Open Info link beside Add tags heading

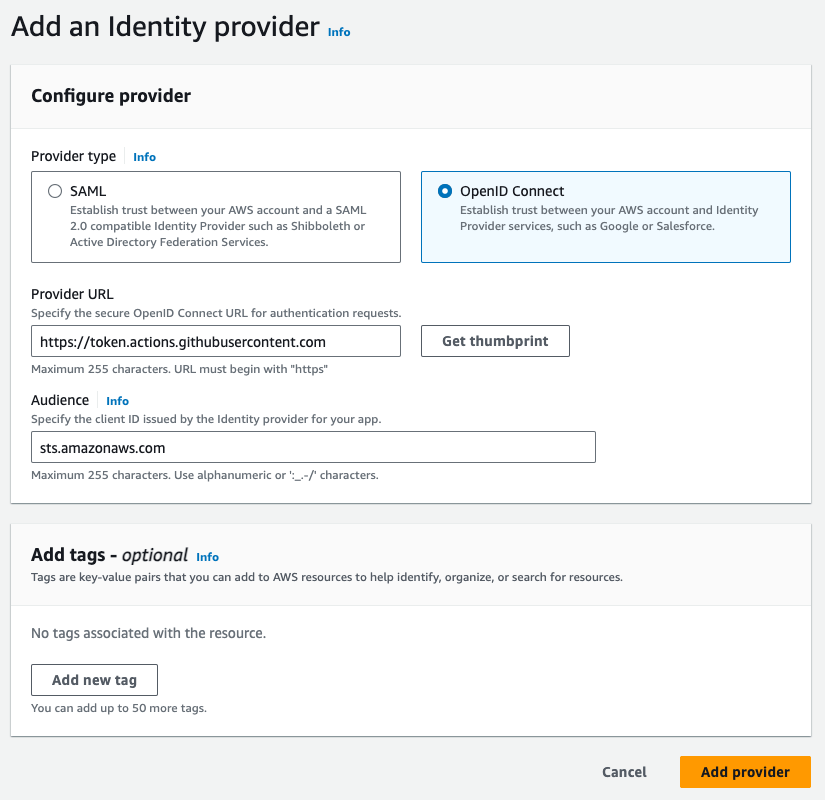point(207,557)
